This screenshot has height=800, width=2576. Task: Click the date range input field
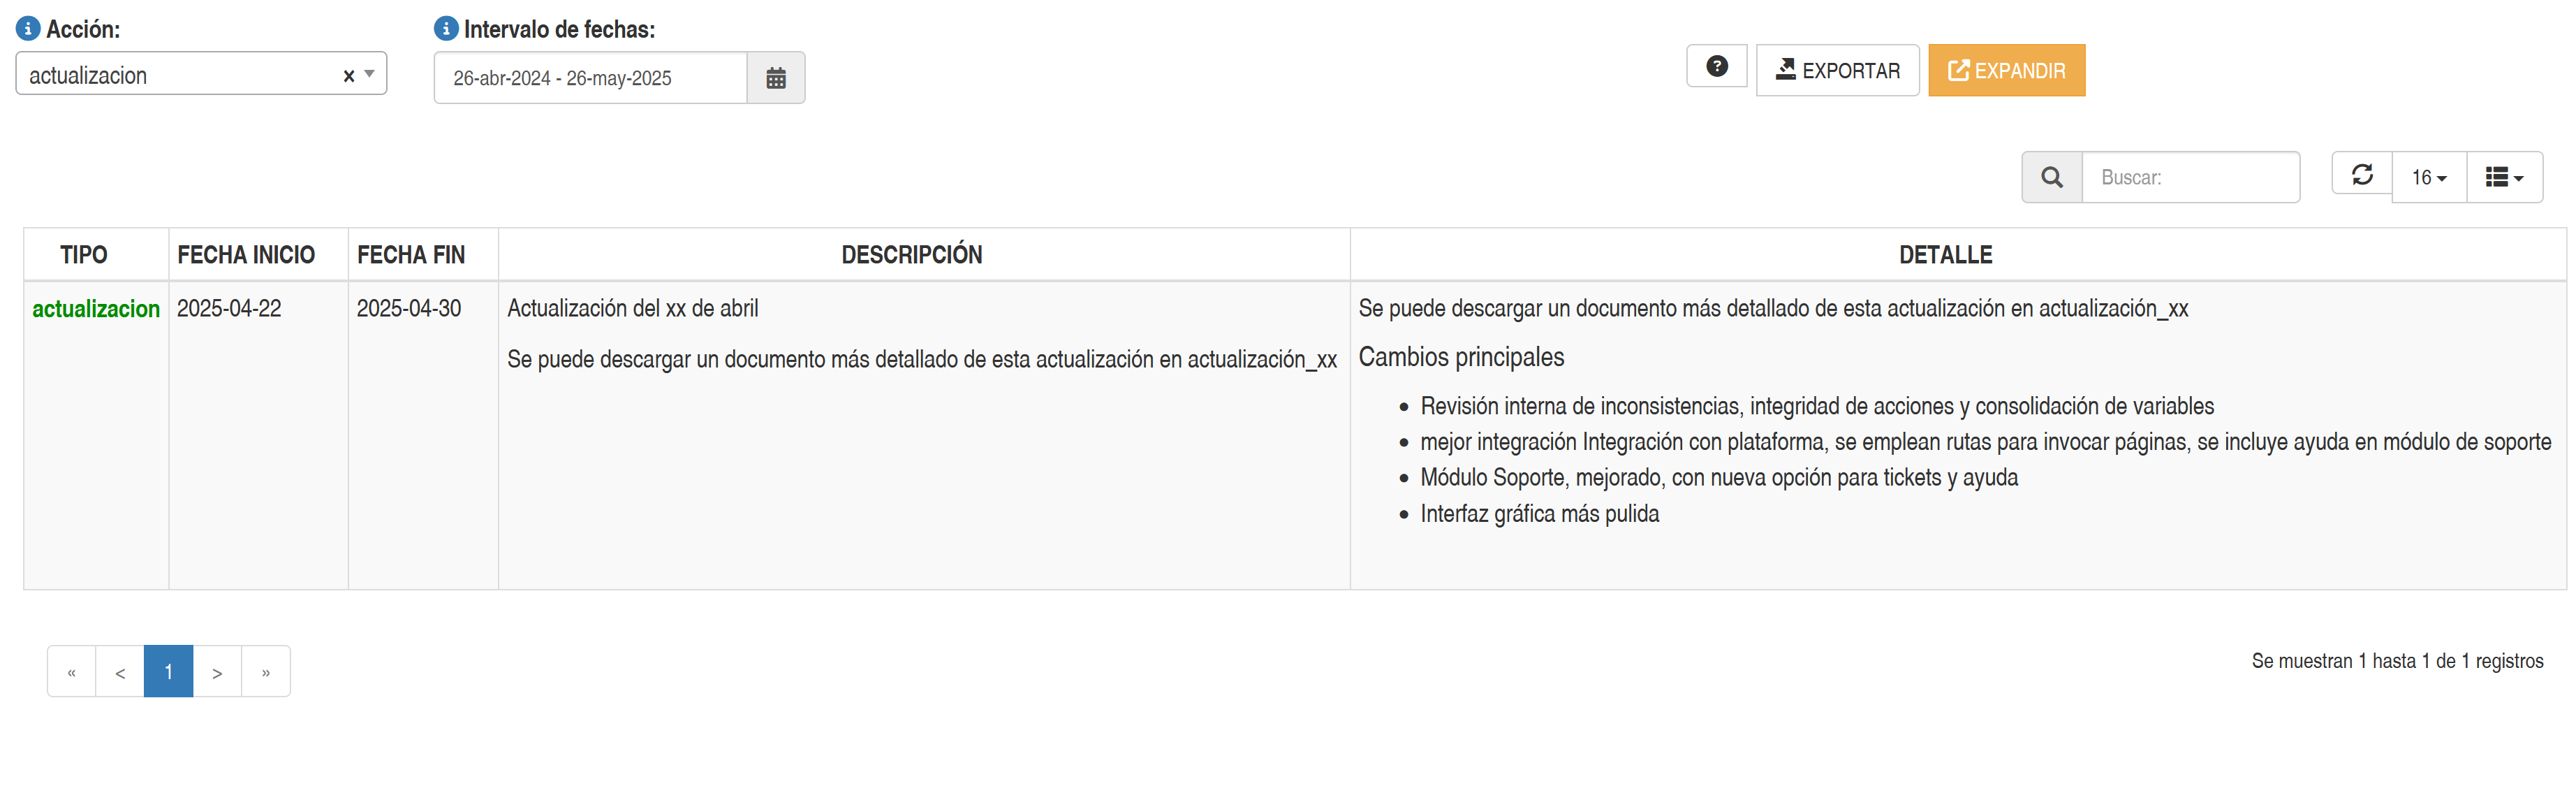(x=590, y=78)
